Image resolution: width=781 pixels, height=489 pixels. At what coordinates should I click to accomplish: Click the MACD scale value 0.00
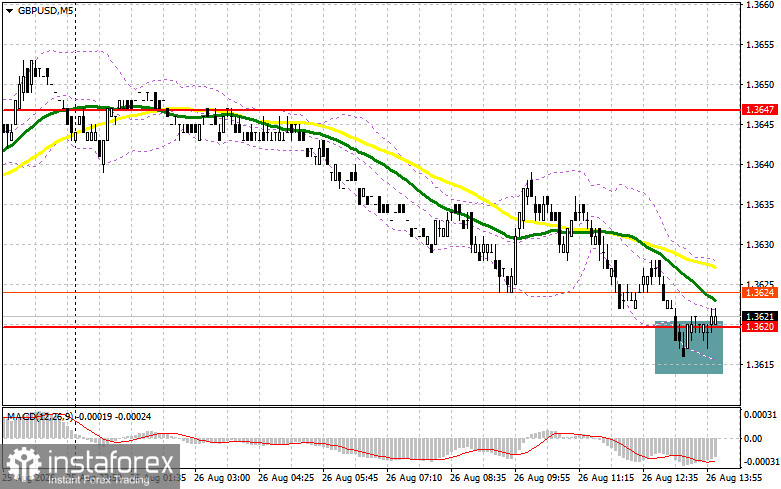click(x=753, y=438)
